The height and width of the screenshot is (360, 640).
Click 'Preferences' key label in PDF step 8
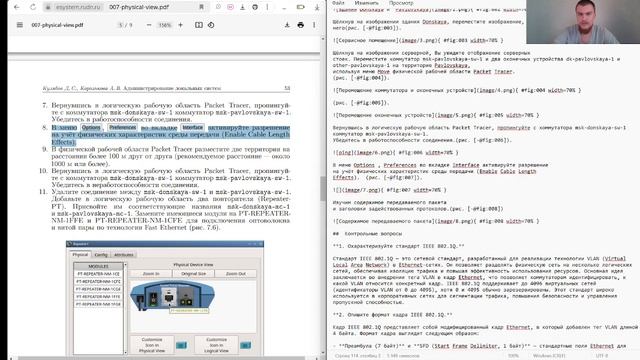click(x=122, y=128)
